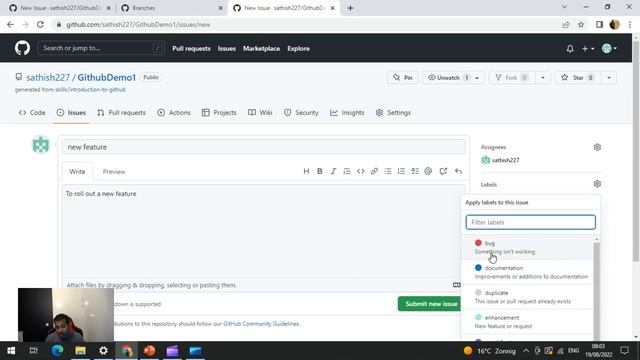640x360 pixels.
Task: Open the Code tab
Action: 32,113
